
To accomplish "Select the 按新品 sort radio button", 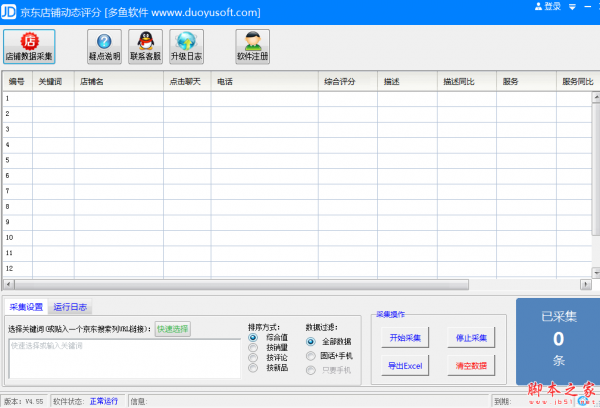I will click(253, 368).
